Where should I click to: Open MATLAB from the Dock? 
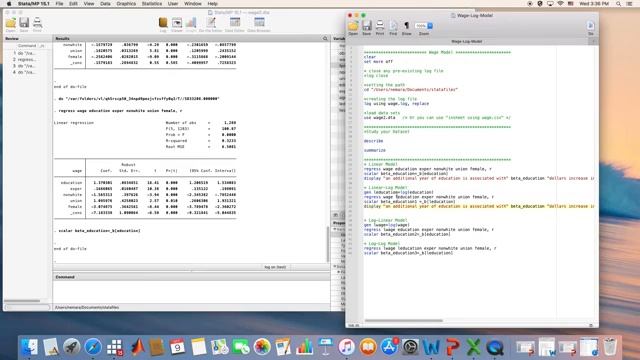tap(137, 347)
